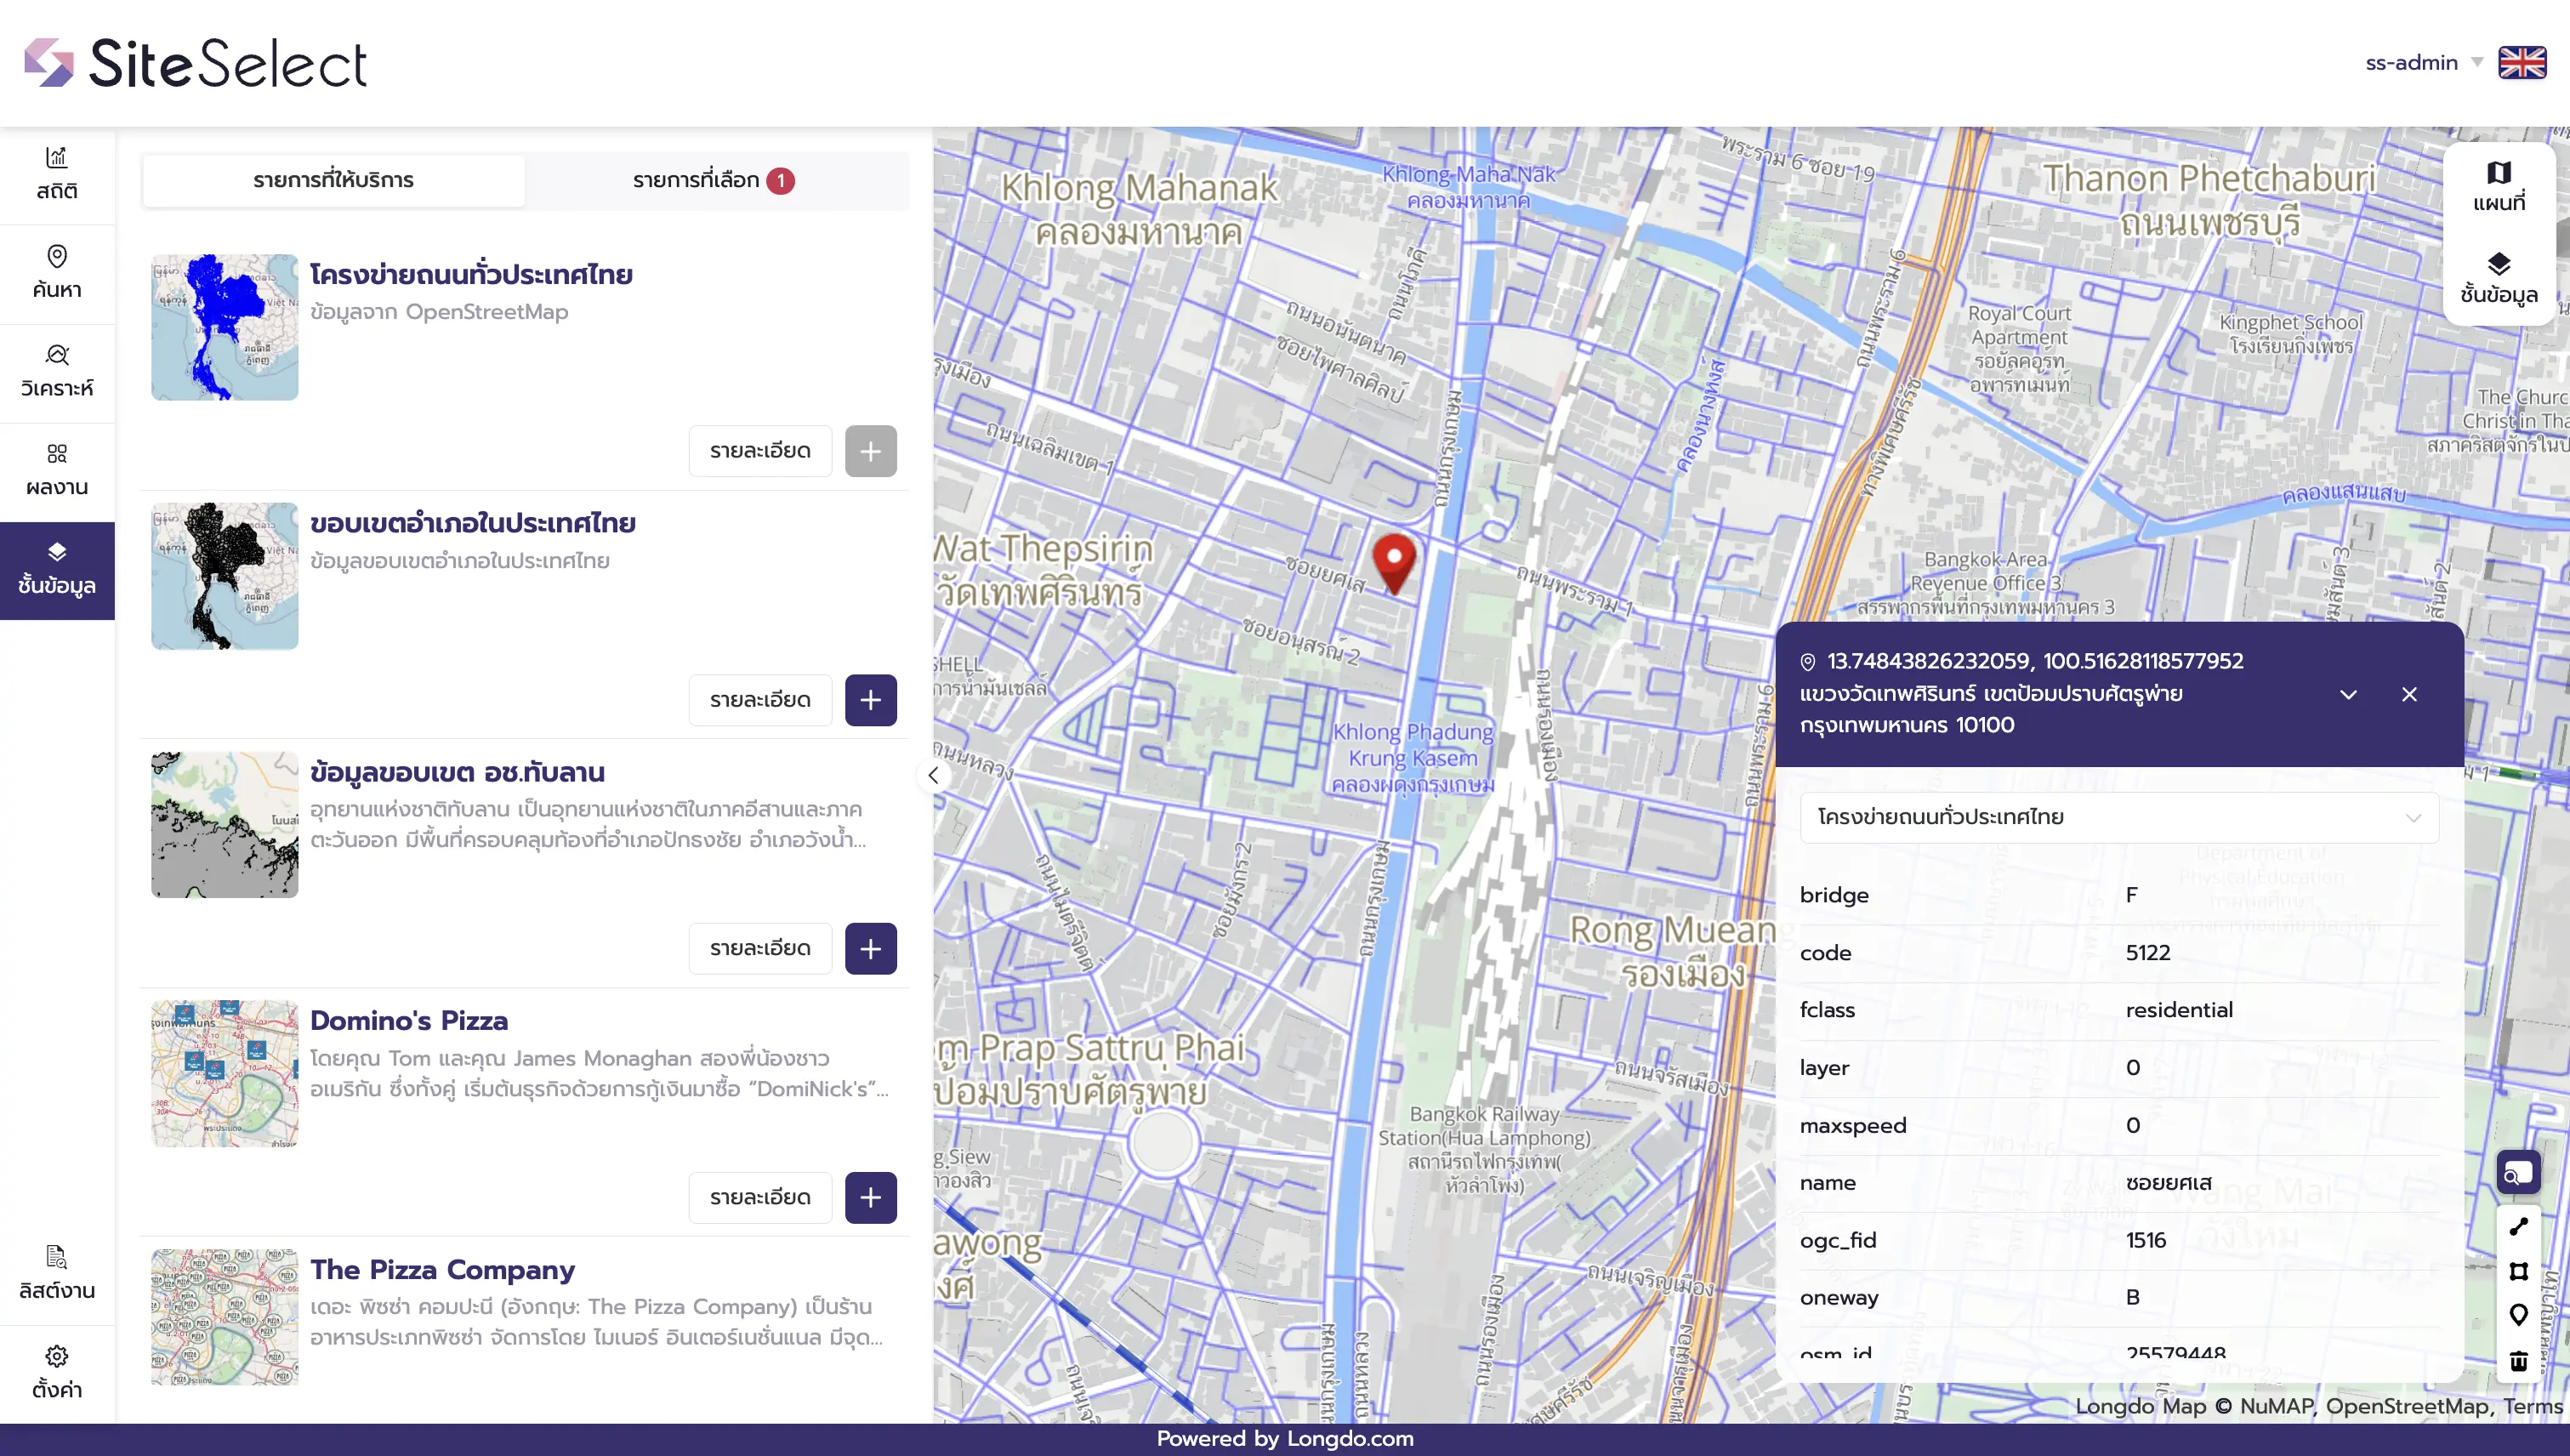Toggle the map feature inspect tool
Viewport: 2570px width, 1456px height.
click(x=2518, y=1173)
